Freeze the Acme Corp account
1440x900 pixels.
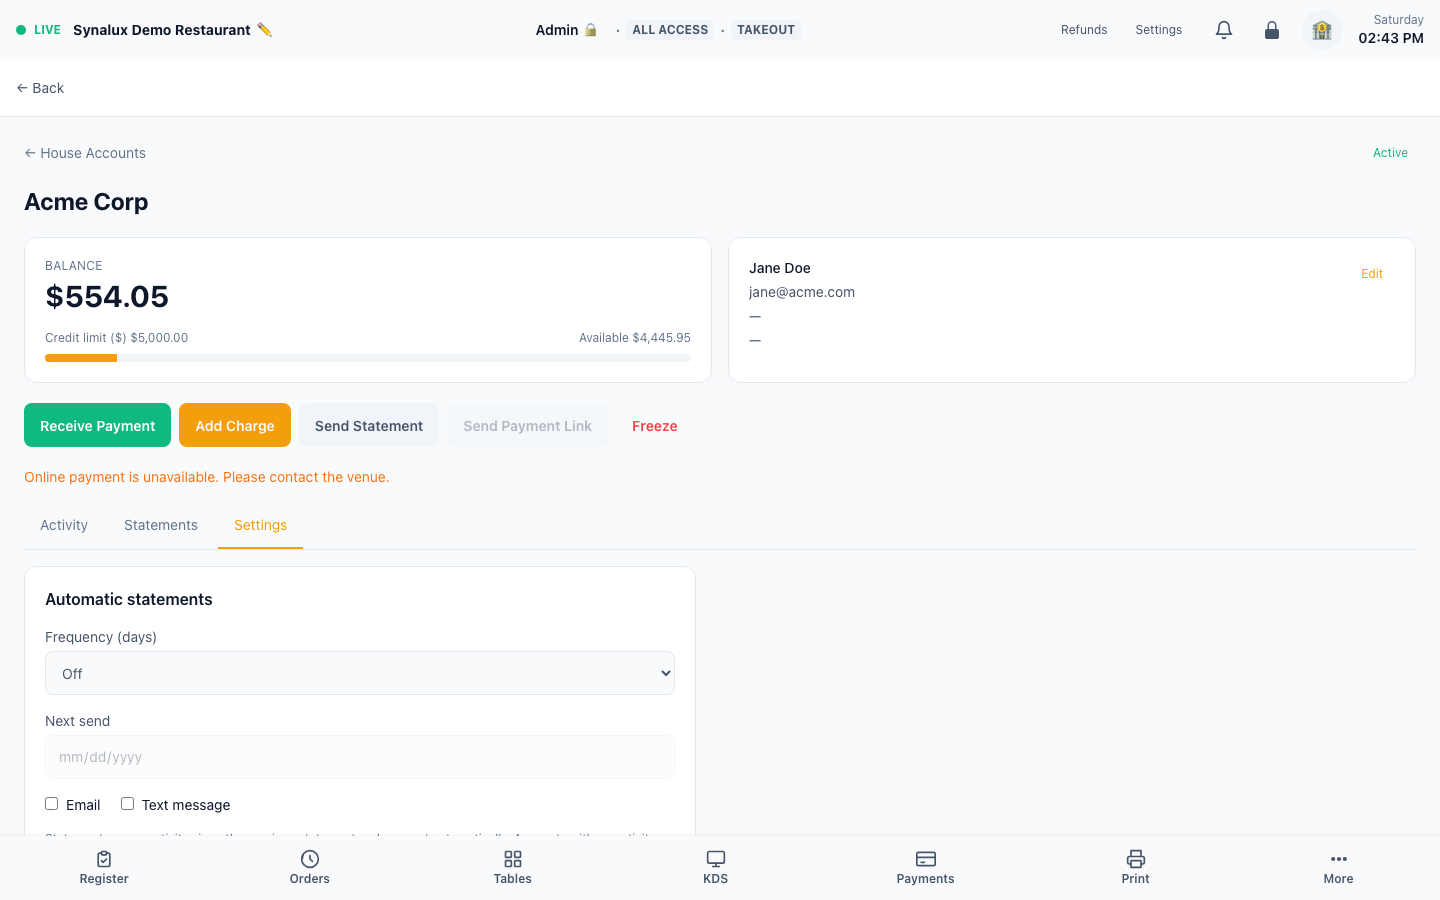pyautogui.click(x=655, y=425)
